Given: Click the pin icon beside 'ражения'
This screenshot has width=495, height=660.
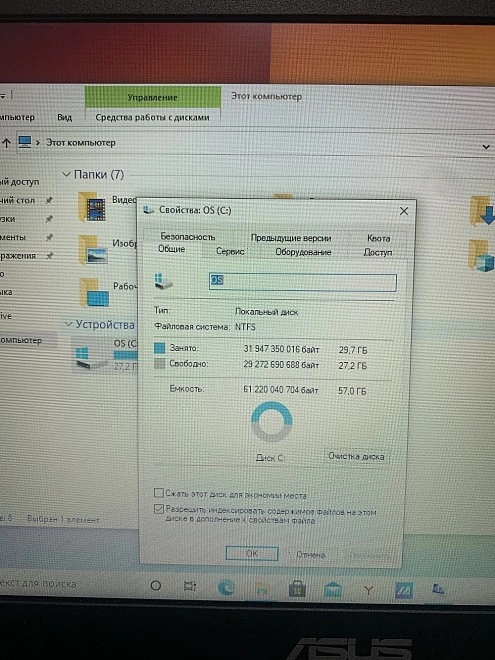Looking at the screenshot, I should (x=49, y=255).
